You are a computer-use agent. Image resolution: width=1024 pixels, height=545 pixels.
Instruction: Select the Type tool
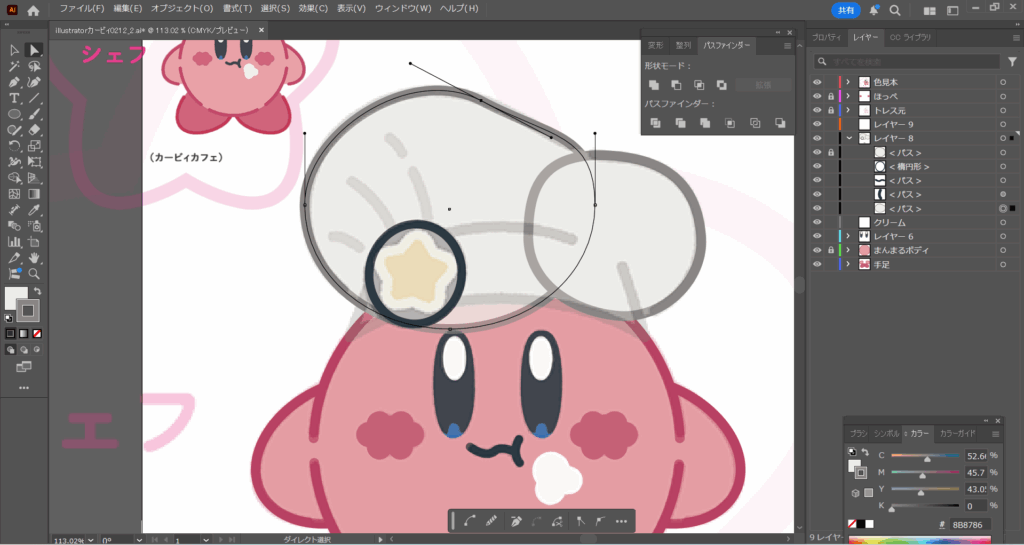pos(15,98)
